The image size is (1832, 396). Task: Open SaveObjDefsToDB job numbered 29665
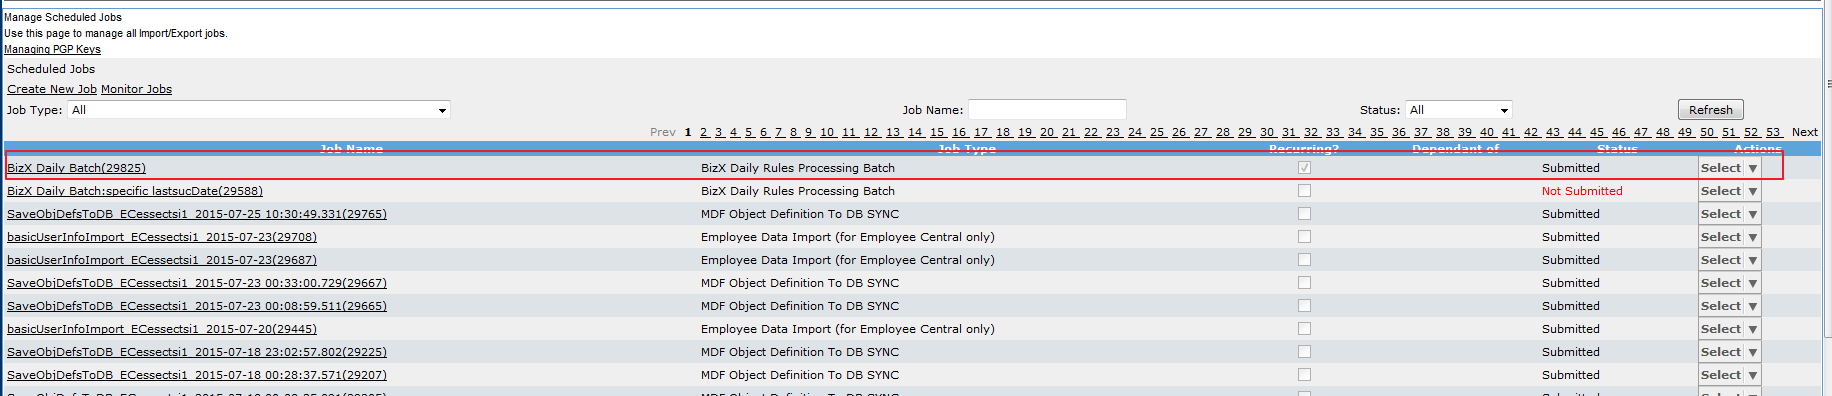pyautogui.click(x=197, y=306)
